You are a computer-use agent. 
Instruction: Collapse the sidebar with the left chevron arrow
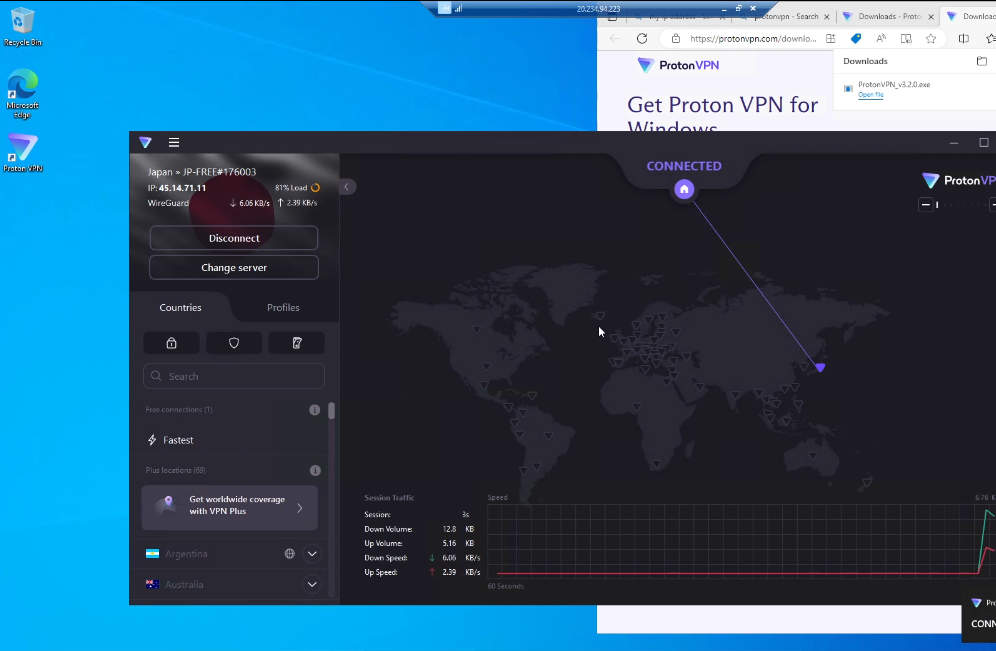[346, 186]
